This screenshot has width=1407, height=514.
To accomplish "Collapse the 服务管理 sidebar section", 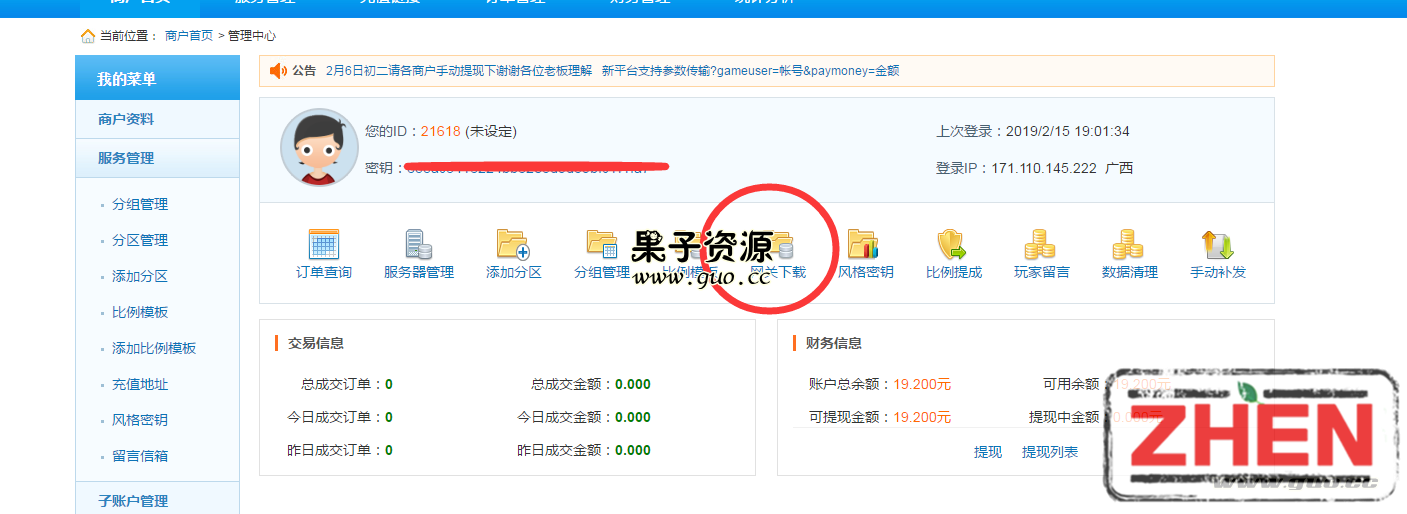I will pos(126,158).
